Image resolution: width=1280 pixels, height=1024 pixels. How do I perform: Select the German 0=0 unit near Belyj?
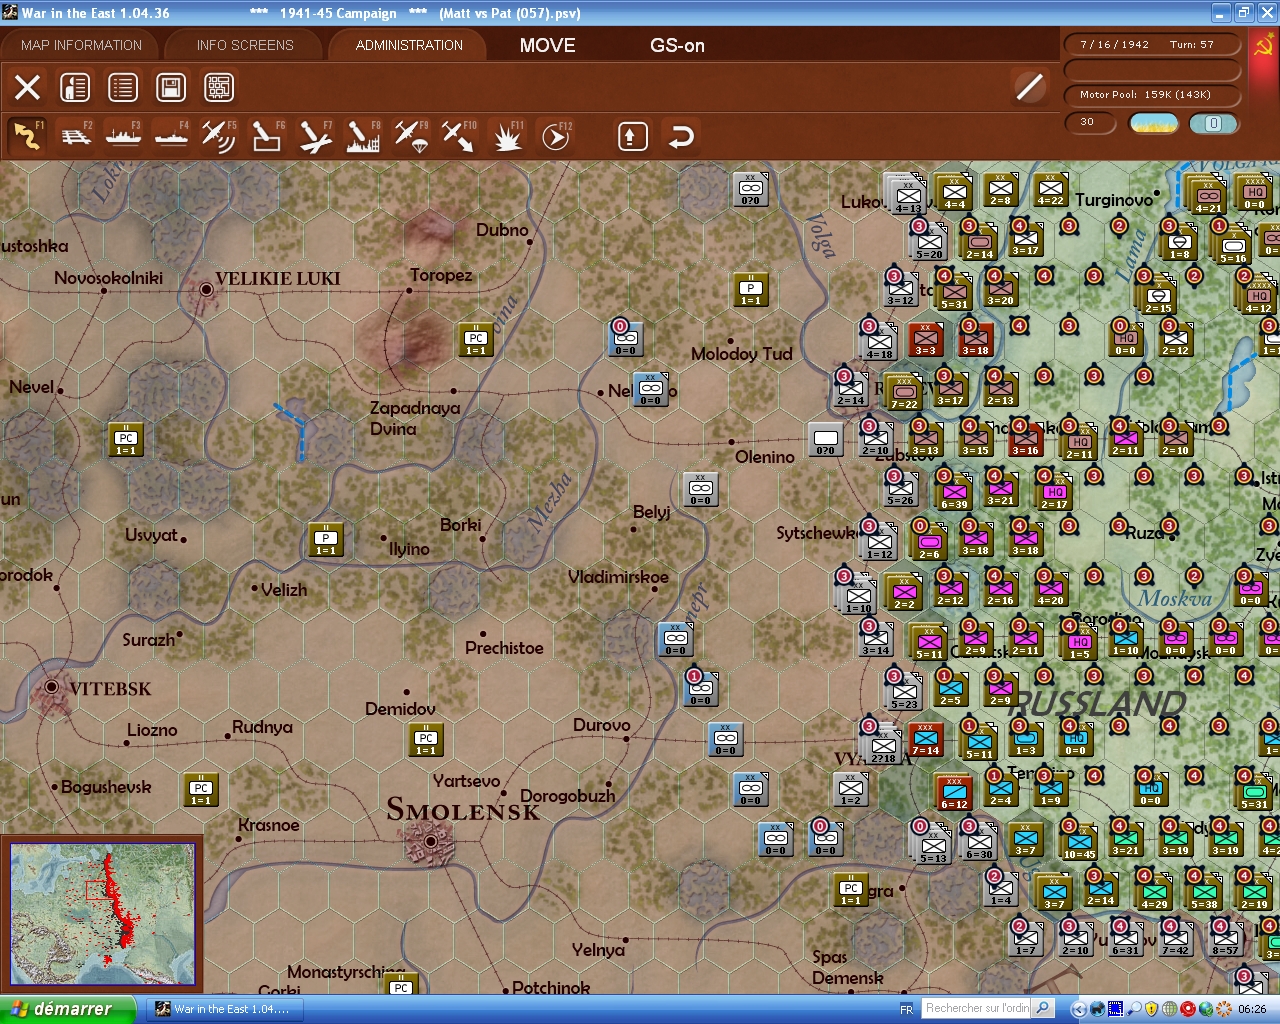[701, 490]
